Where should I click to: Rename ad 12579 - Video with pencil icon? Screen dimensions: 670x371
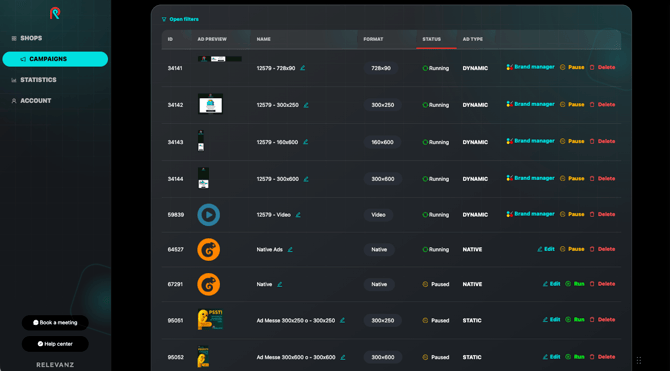click(x=298, y=215)
